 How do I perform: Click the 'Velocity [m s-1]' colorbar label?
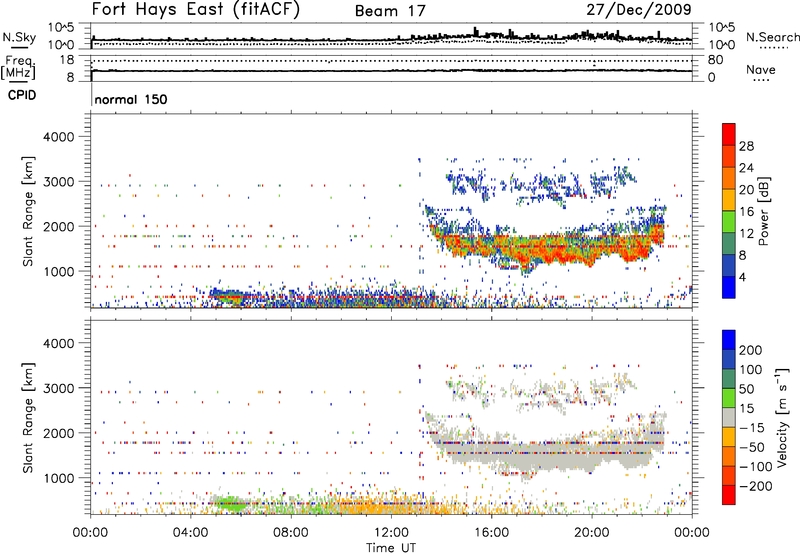782,417
